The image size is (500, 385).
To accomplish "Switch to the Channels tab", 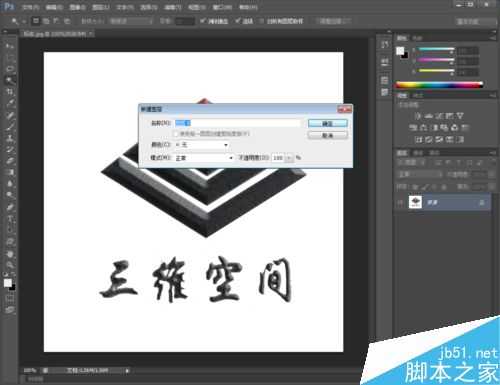I will pyautogui.click(x=418, y=153).
